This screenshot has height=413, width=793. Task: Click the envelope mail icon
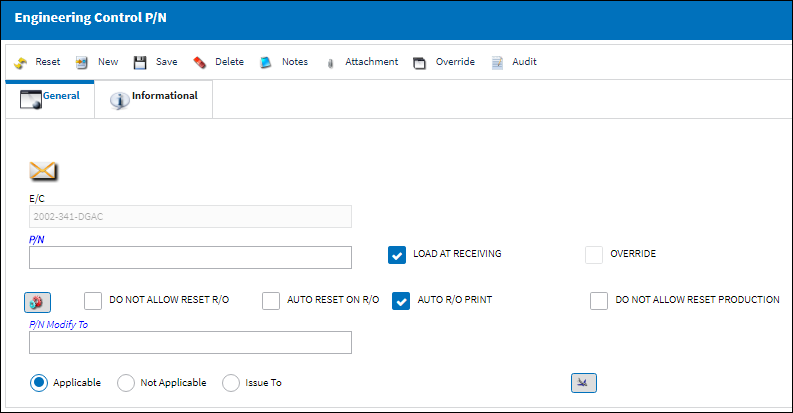tap(43, 171)
